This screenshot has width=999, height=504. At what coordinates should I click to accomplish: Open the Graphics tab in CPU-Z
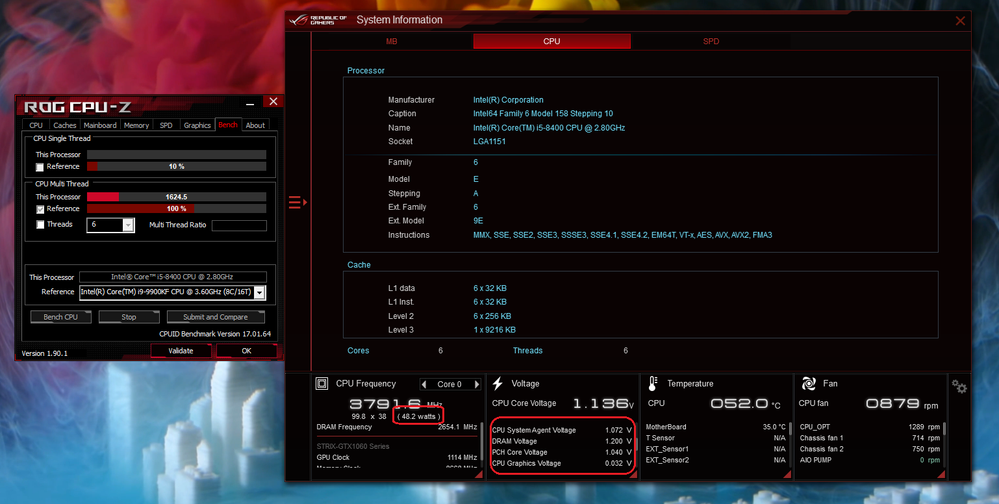point(197,126)
